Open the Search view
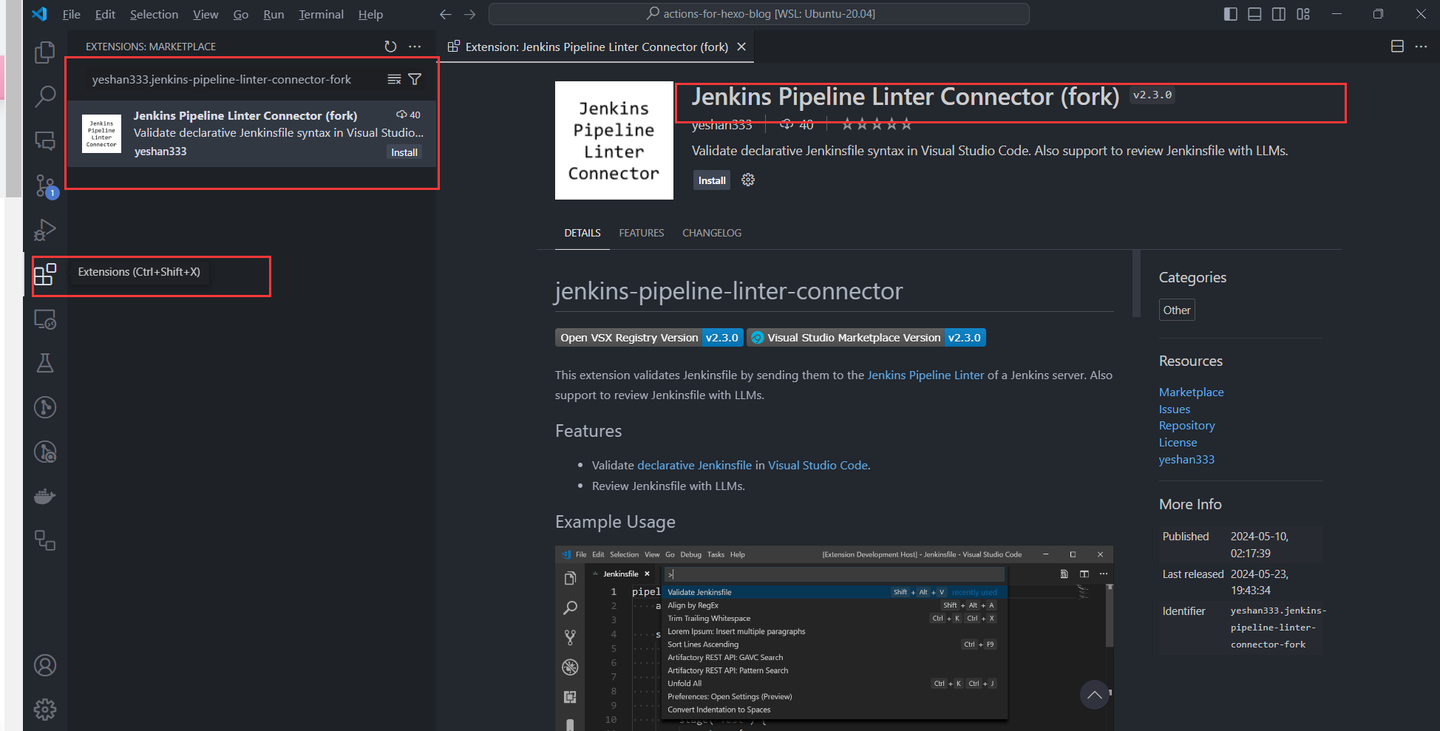Image resolution: width=1440 pixels, height=731 pixels. (x=44, y=95)
